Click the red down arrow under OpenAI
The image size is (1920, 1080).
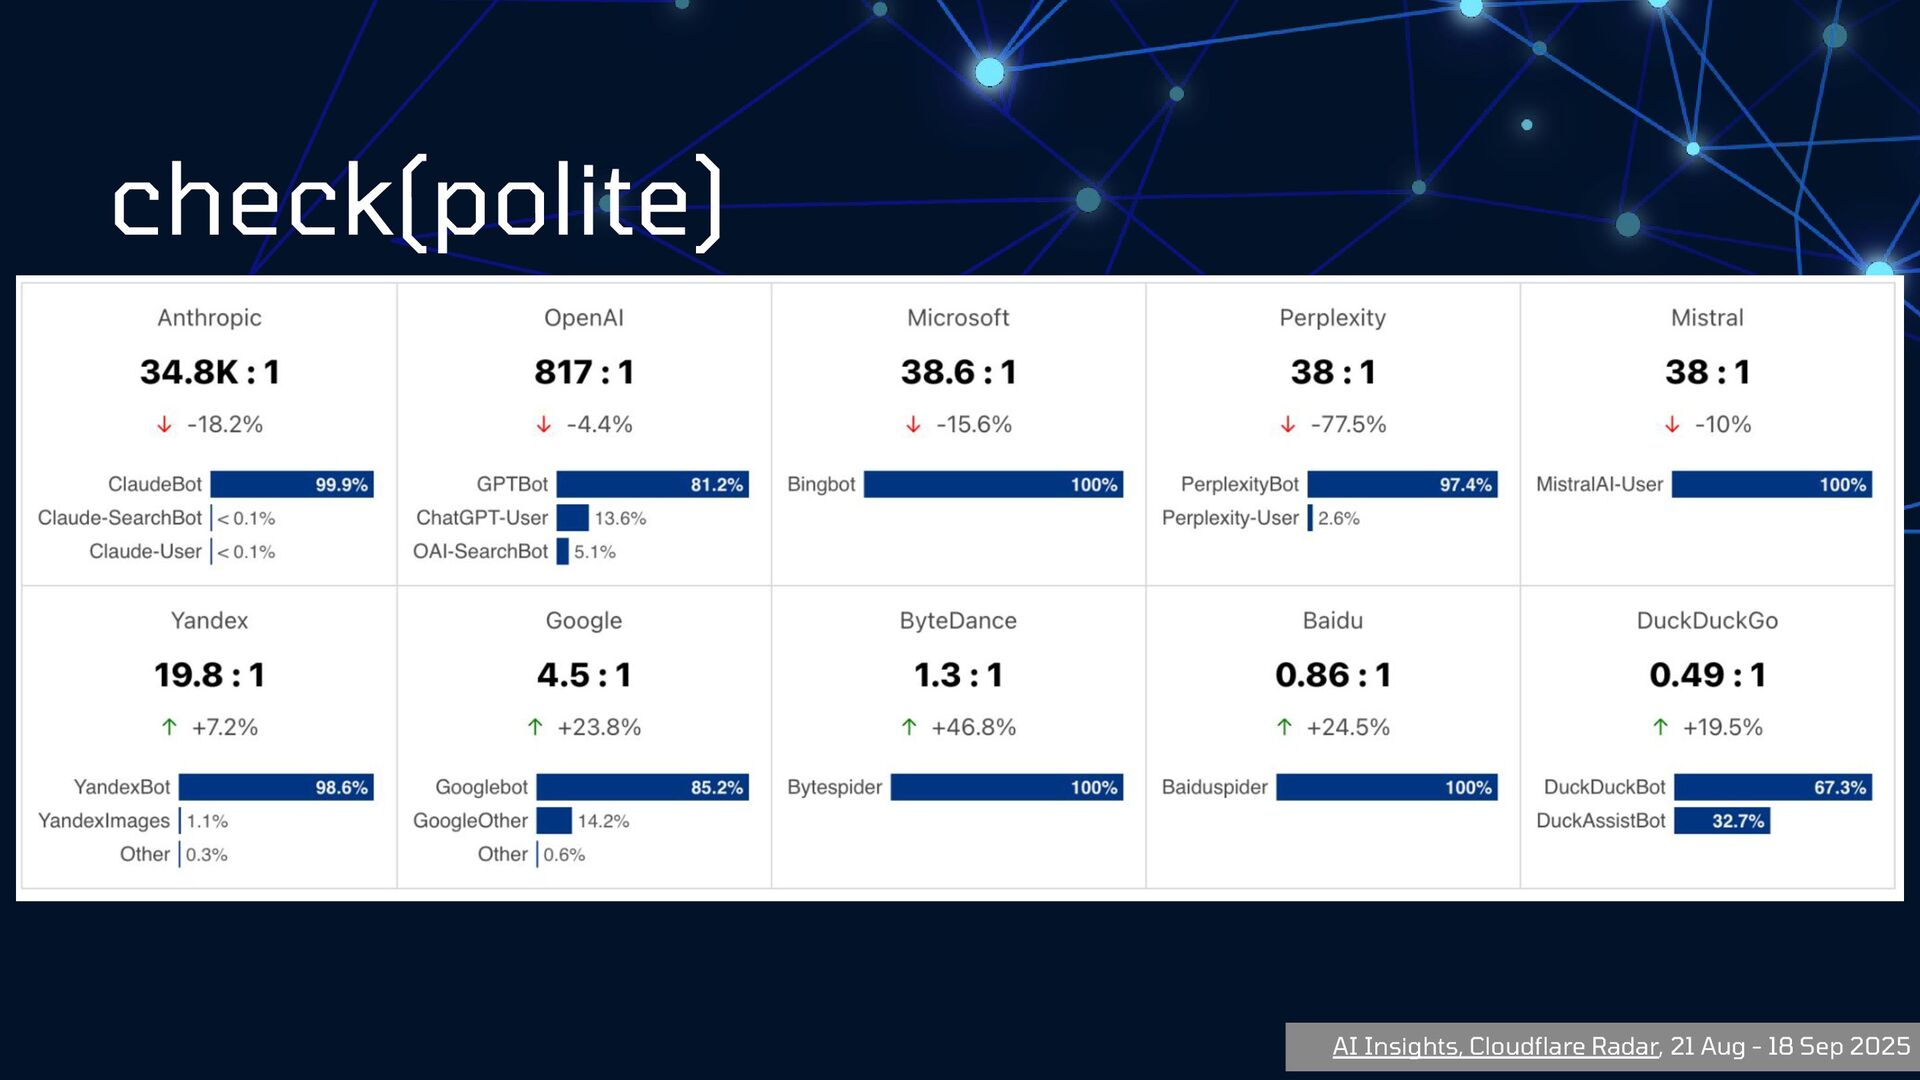[543, 425]
